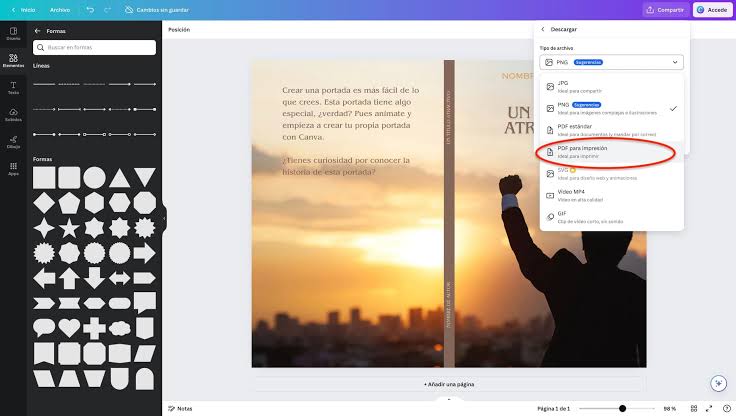Insert the diamond shape

(44, 203)
